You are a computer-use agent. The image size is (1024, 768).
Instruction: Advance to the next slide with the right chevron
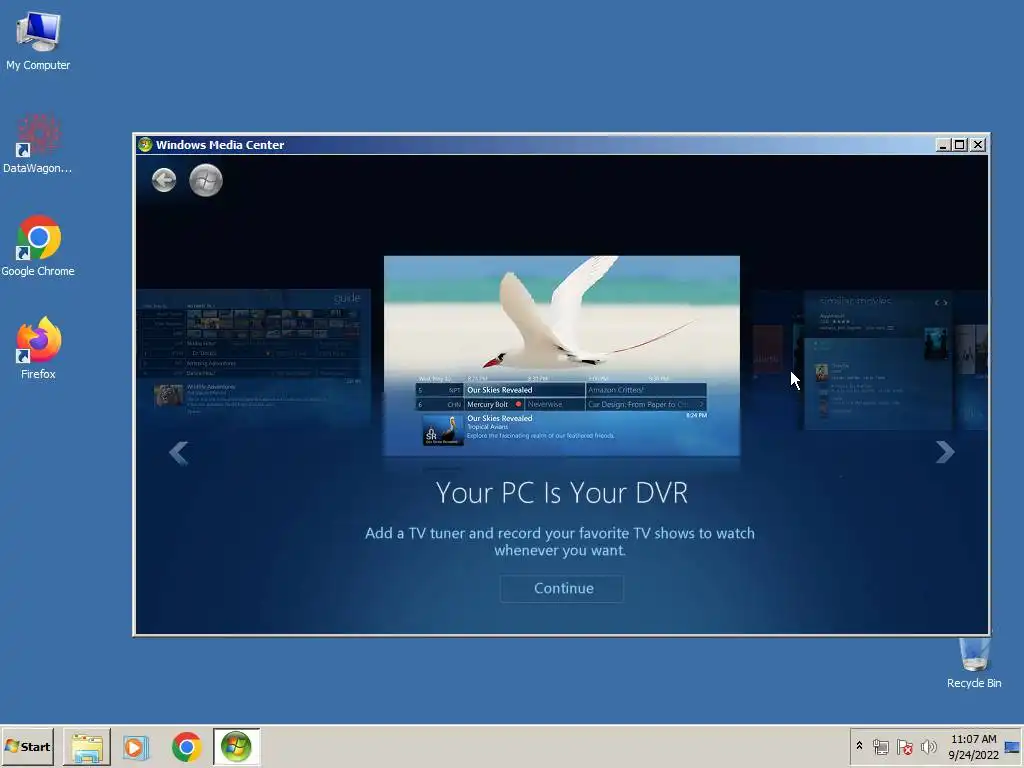pyautogui.click(x=945, y=452)
